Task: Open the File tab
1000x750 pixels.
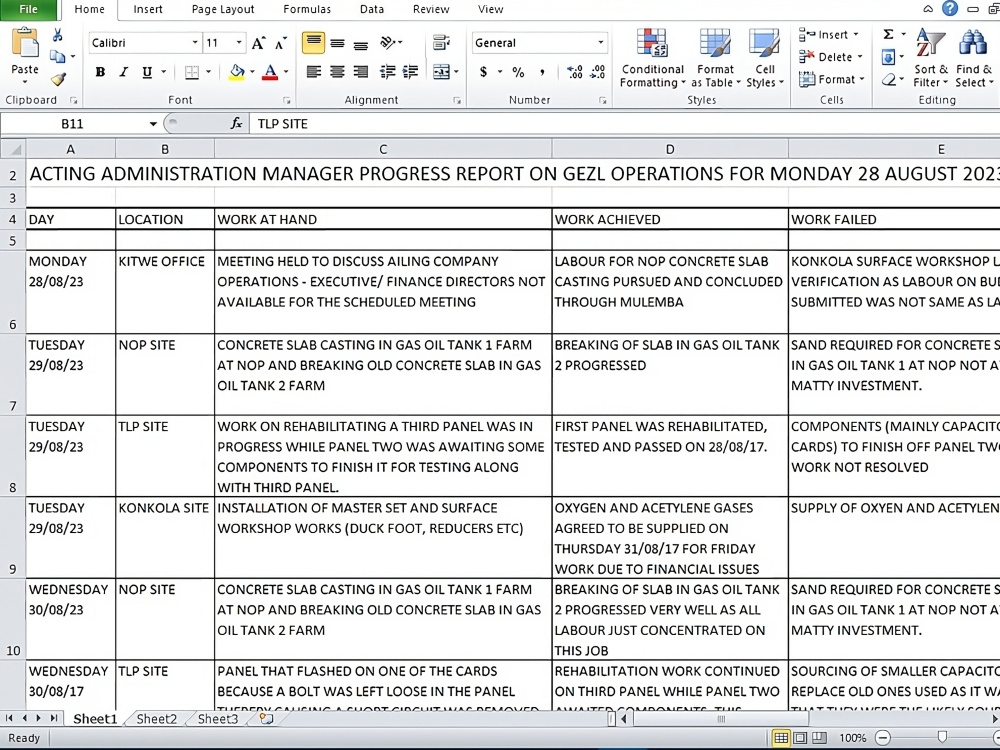Action: click(29, 9)
